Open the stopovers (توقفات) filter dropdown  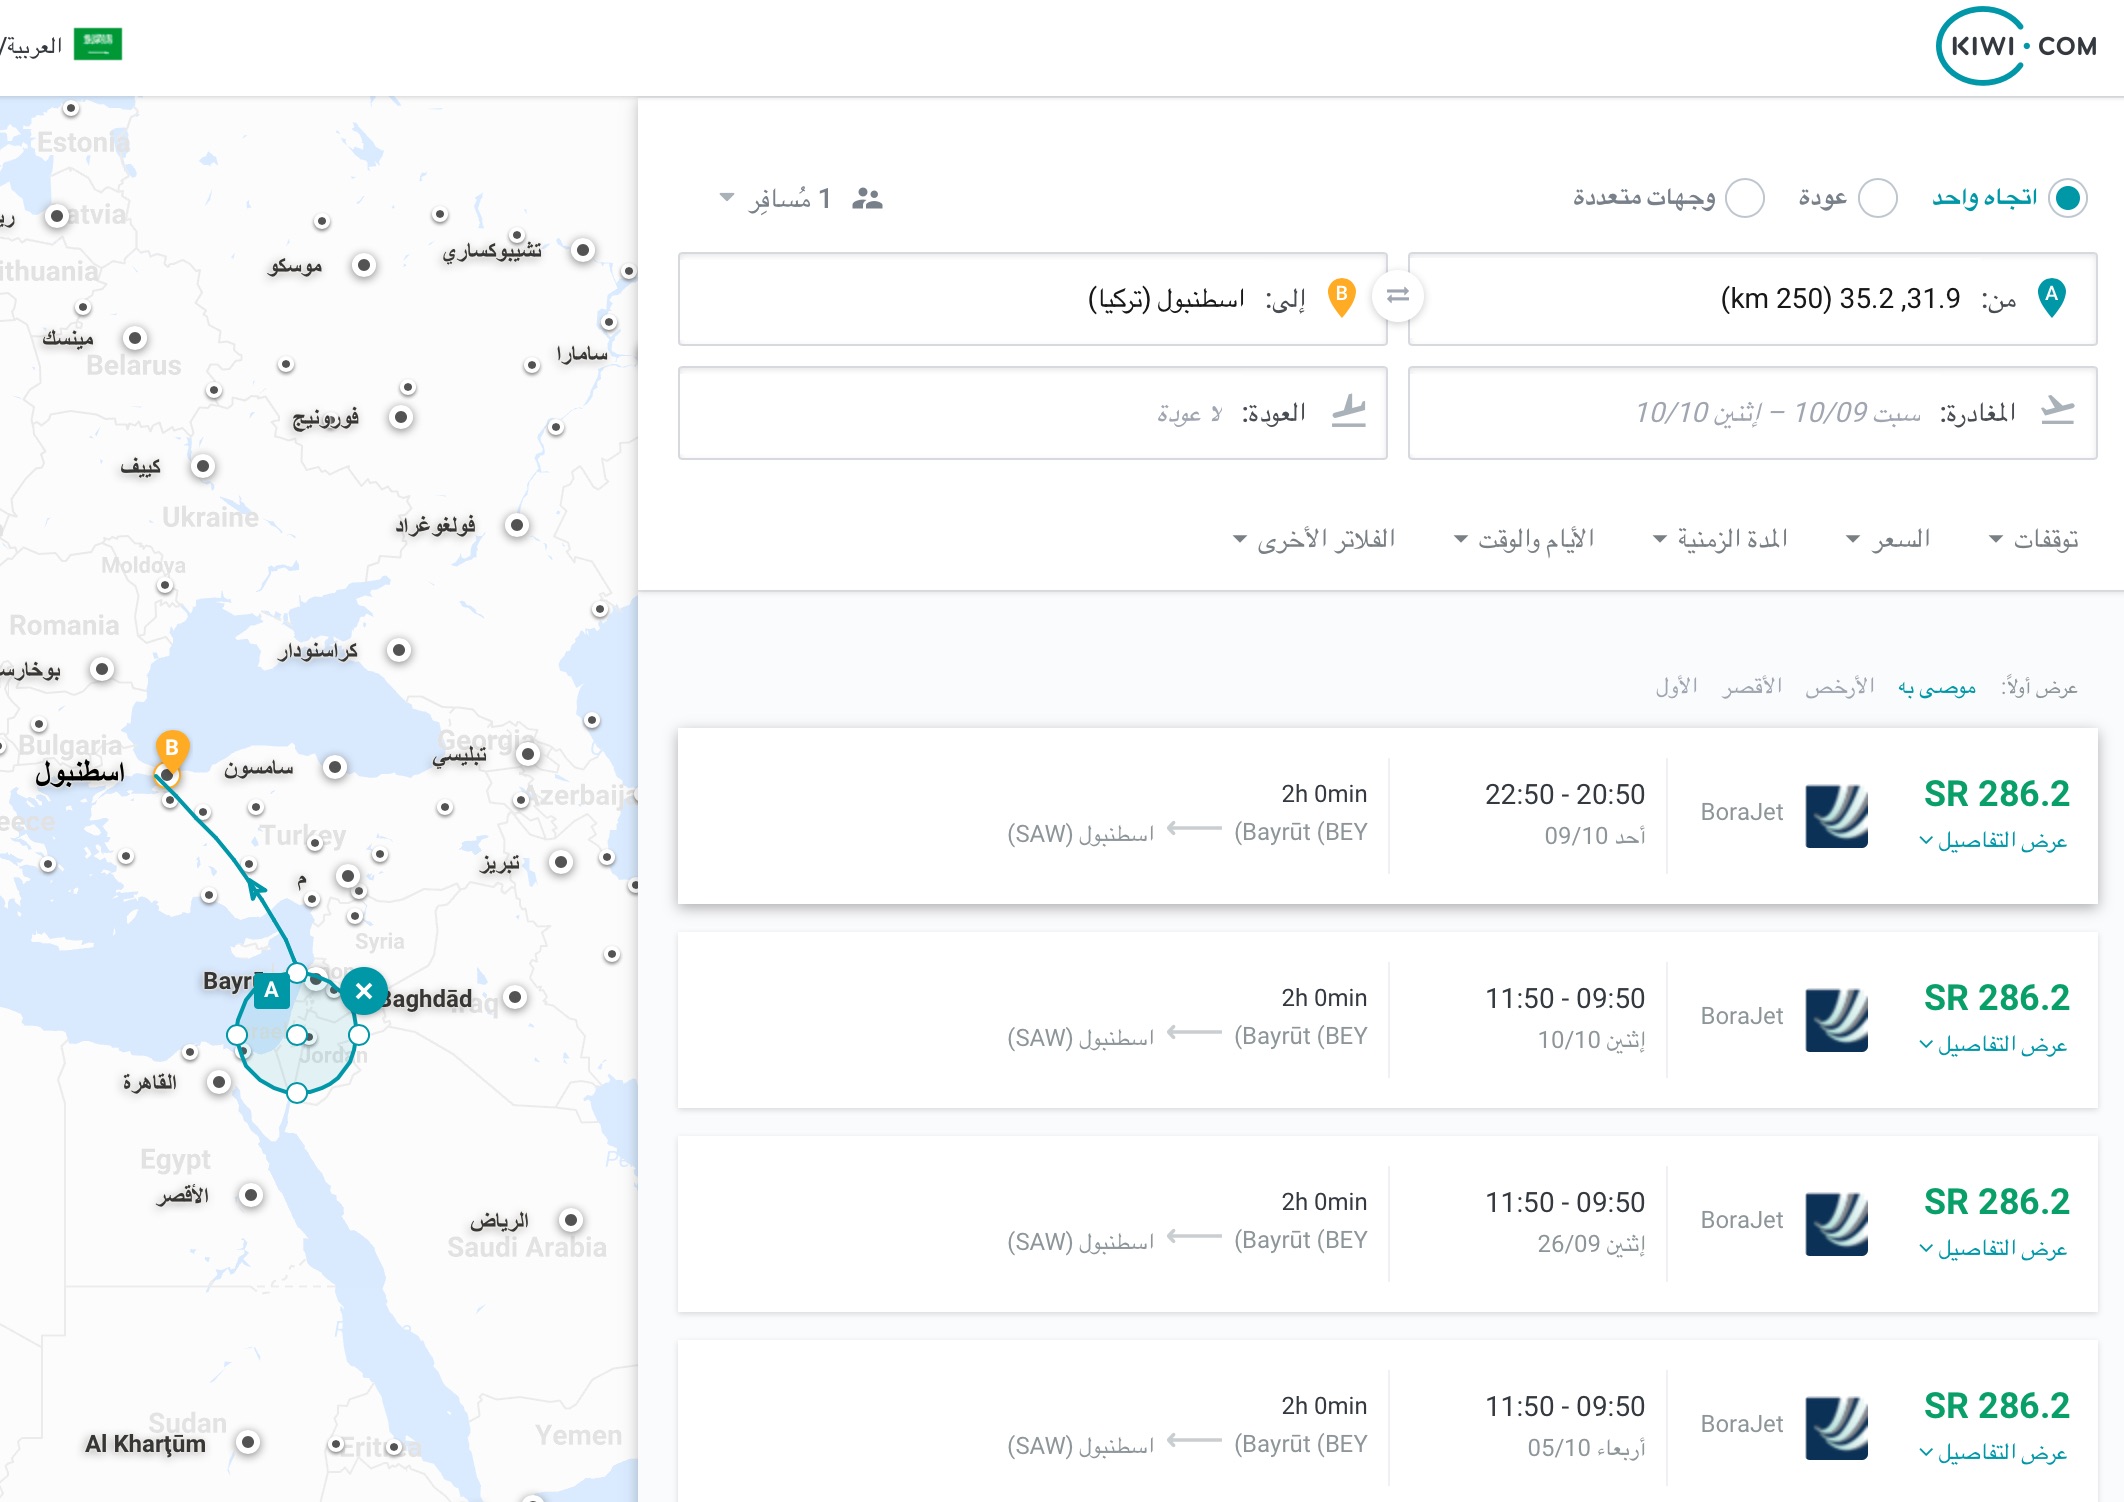pos(2034,540)
